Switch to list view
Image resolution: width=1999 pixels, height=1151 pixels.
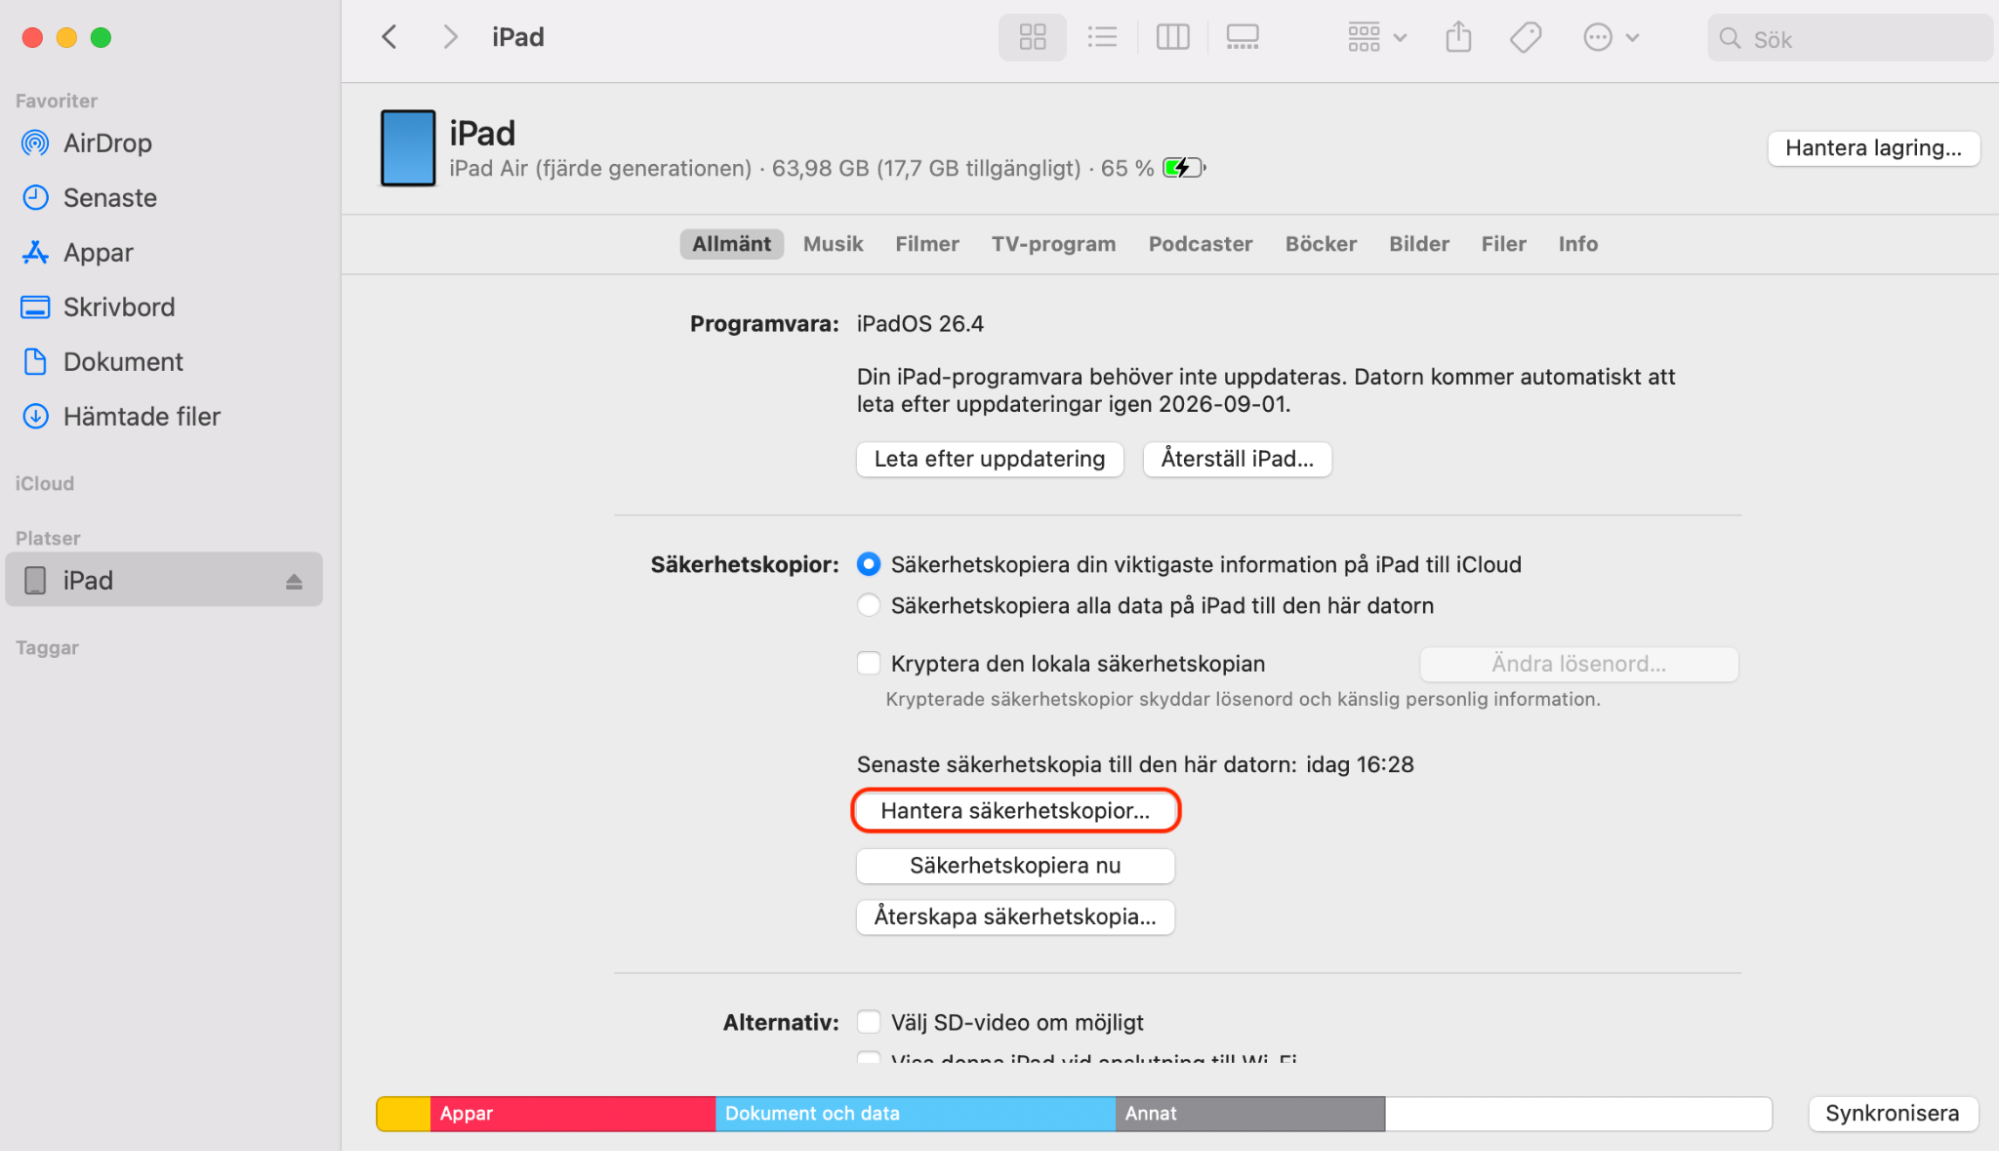point(1102,38)
